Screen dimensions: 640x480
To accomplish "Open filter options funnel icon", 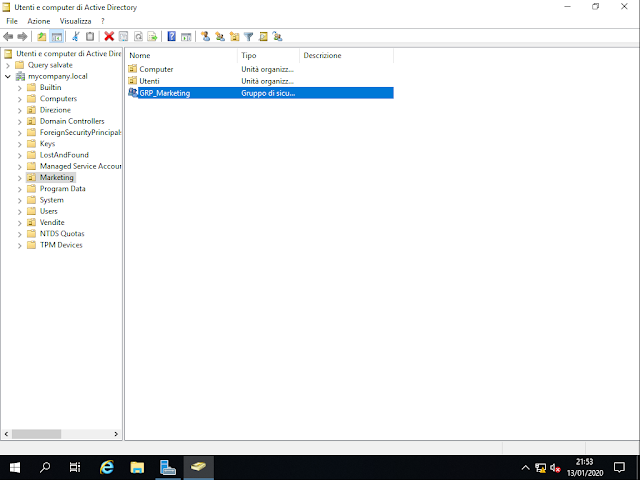I will click(249, 37).
